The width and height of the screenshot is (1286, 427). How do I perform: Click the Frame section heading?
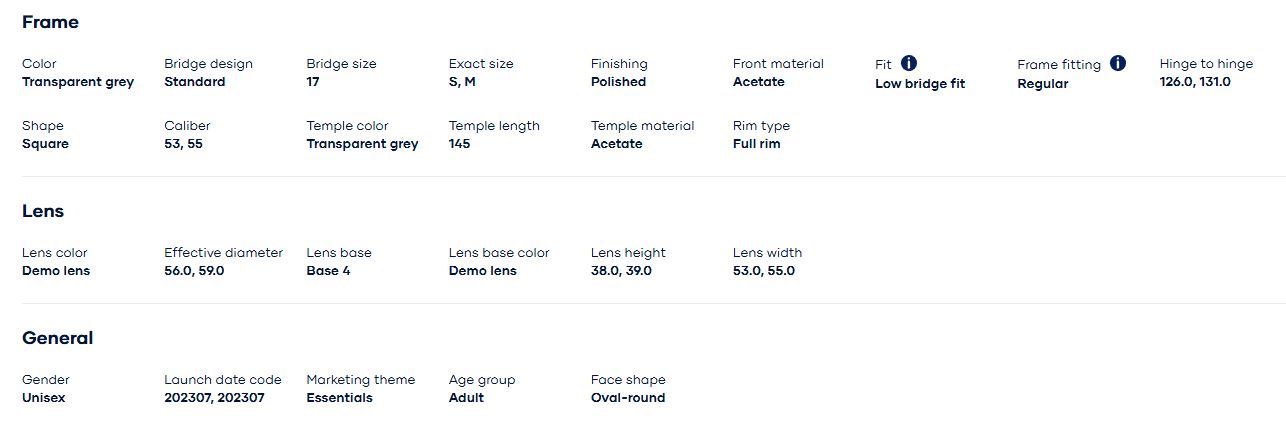pos(50,22)
